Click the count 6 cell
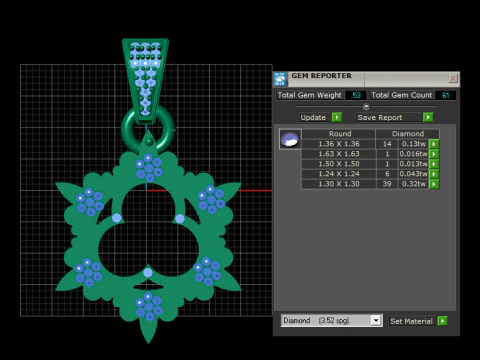 [387, 174]
